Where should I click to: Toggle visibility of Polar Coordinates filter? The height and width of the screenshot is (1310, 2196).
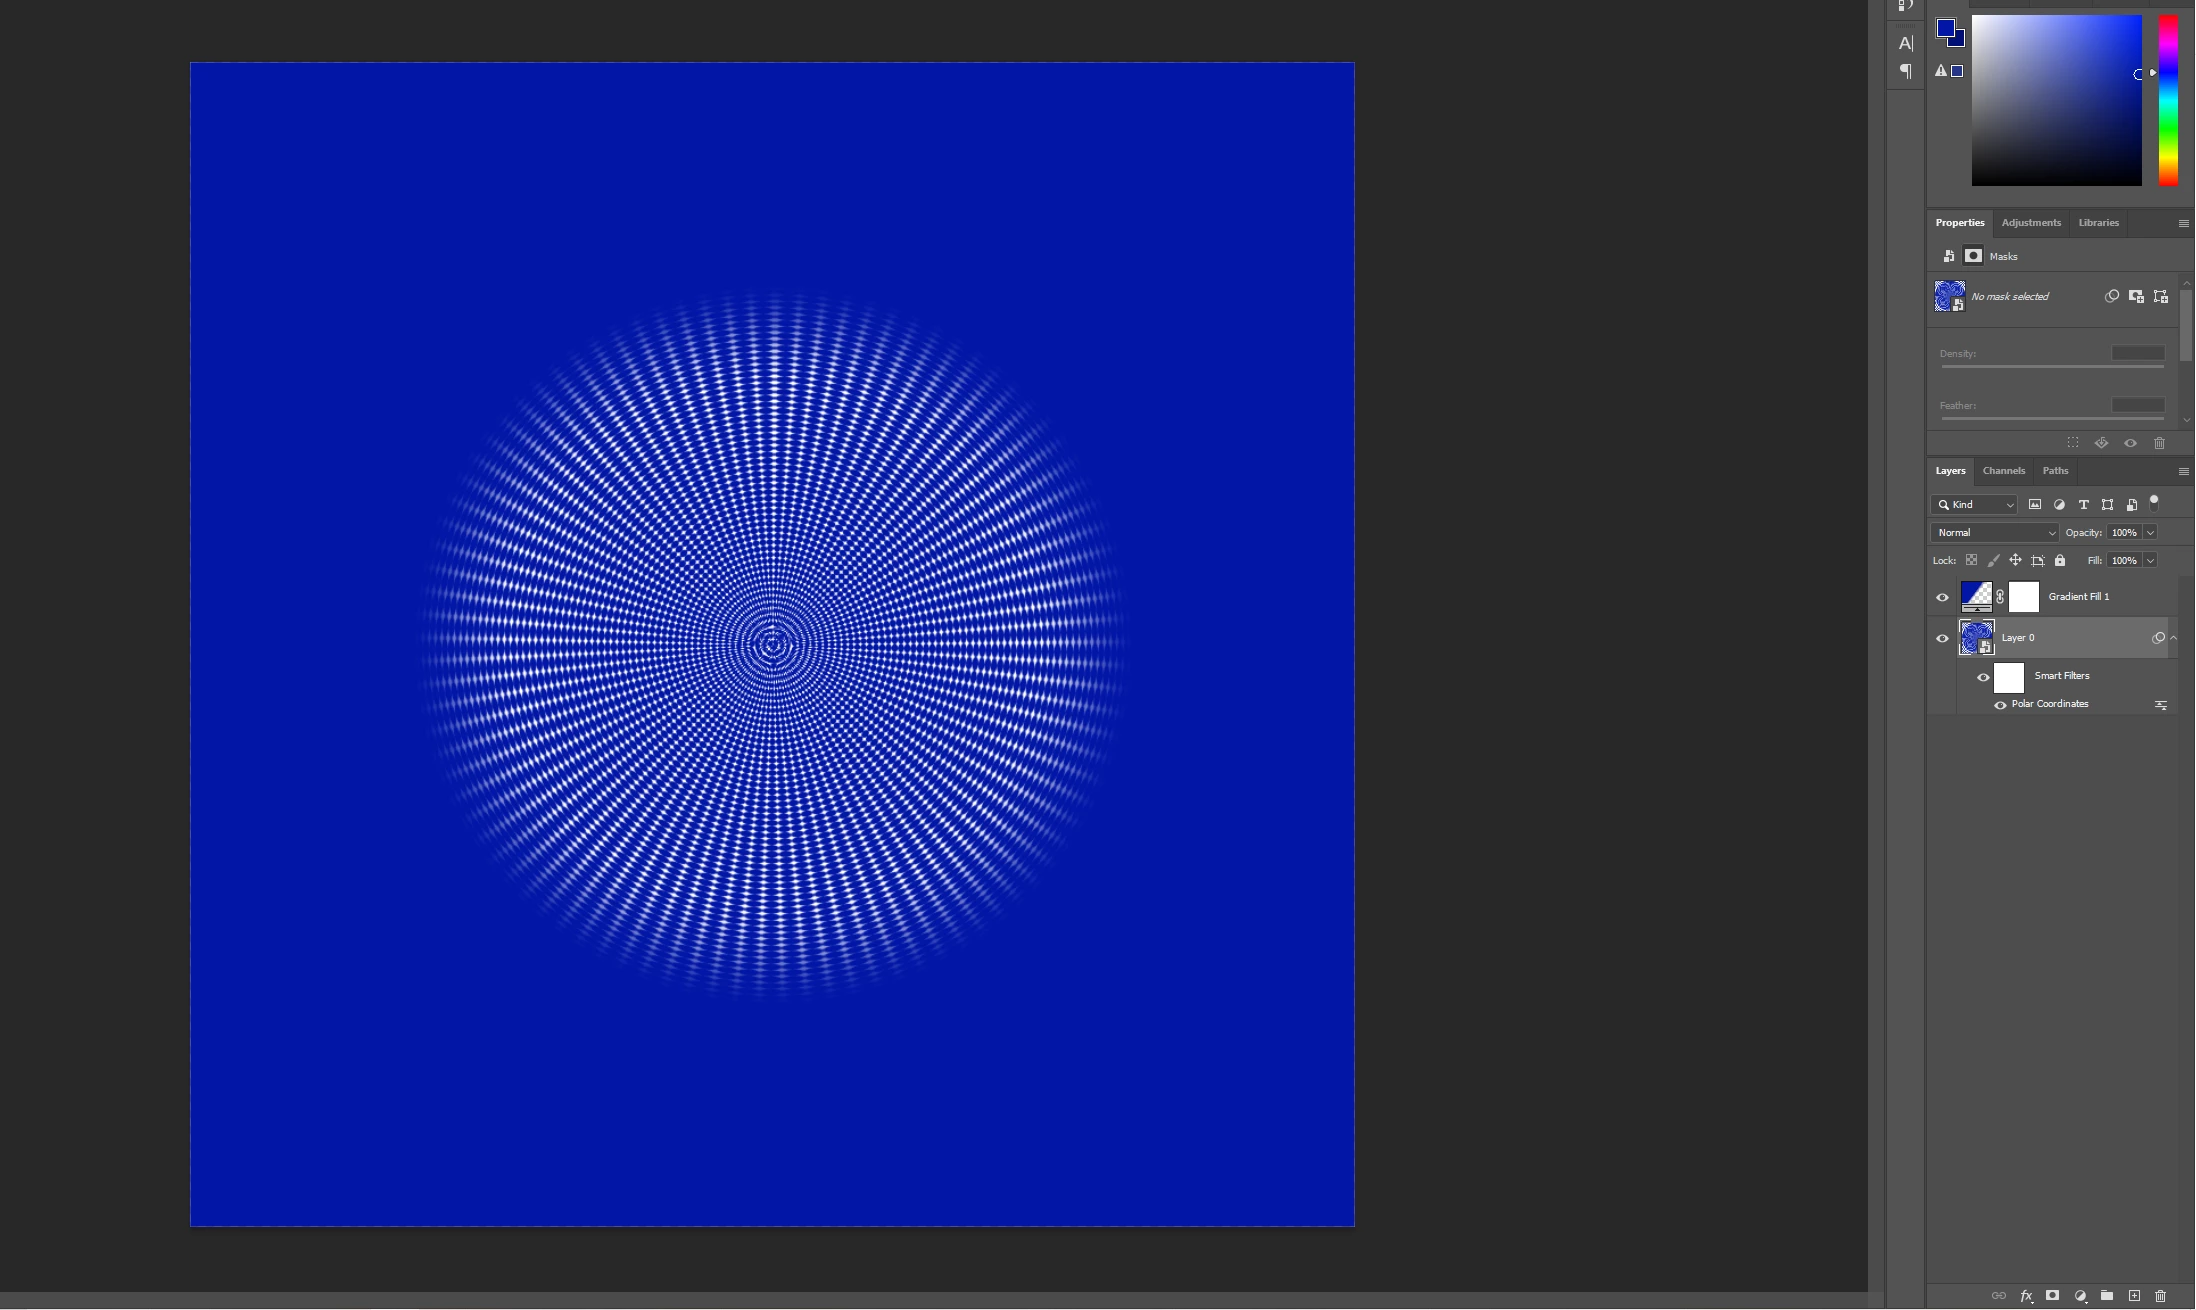coord(2000,705)
